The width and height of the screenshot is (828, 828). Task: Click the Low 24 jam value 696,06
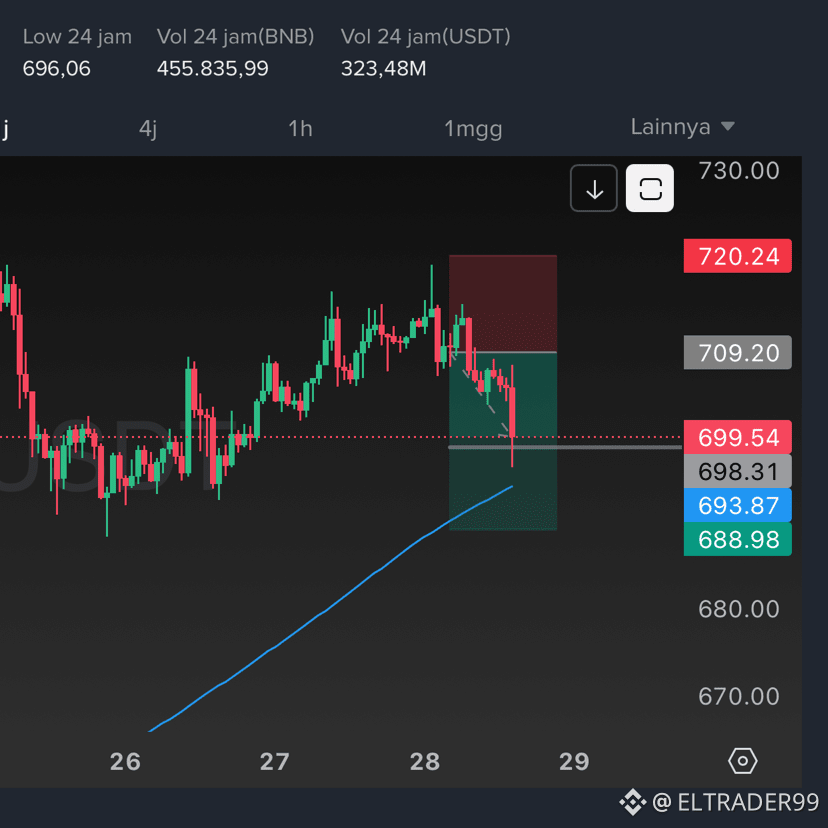coord(57,69)
